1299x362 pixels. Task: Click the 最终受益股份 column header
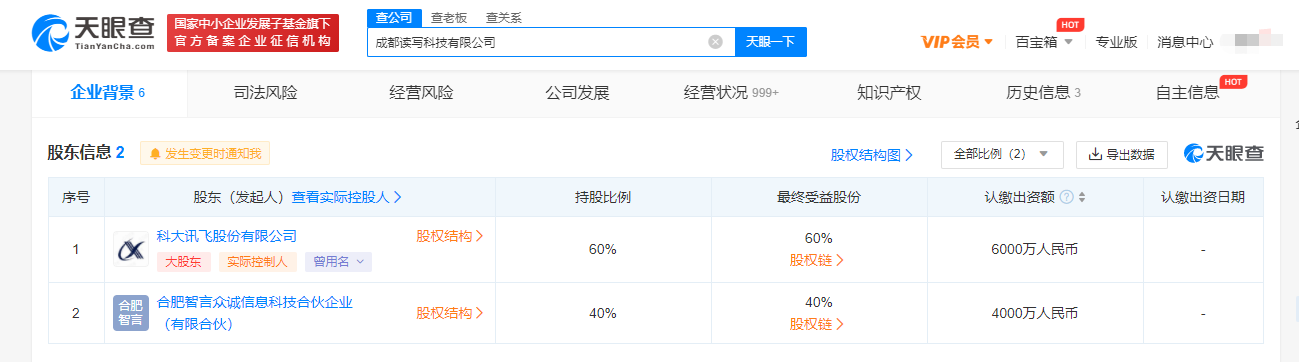coord(818,197)
